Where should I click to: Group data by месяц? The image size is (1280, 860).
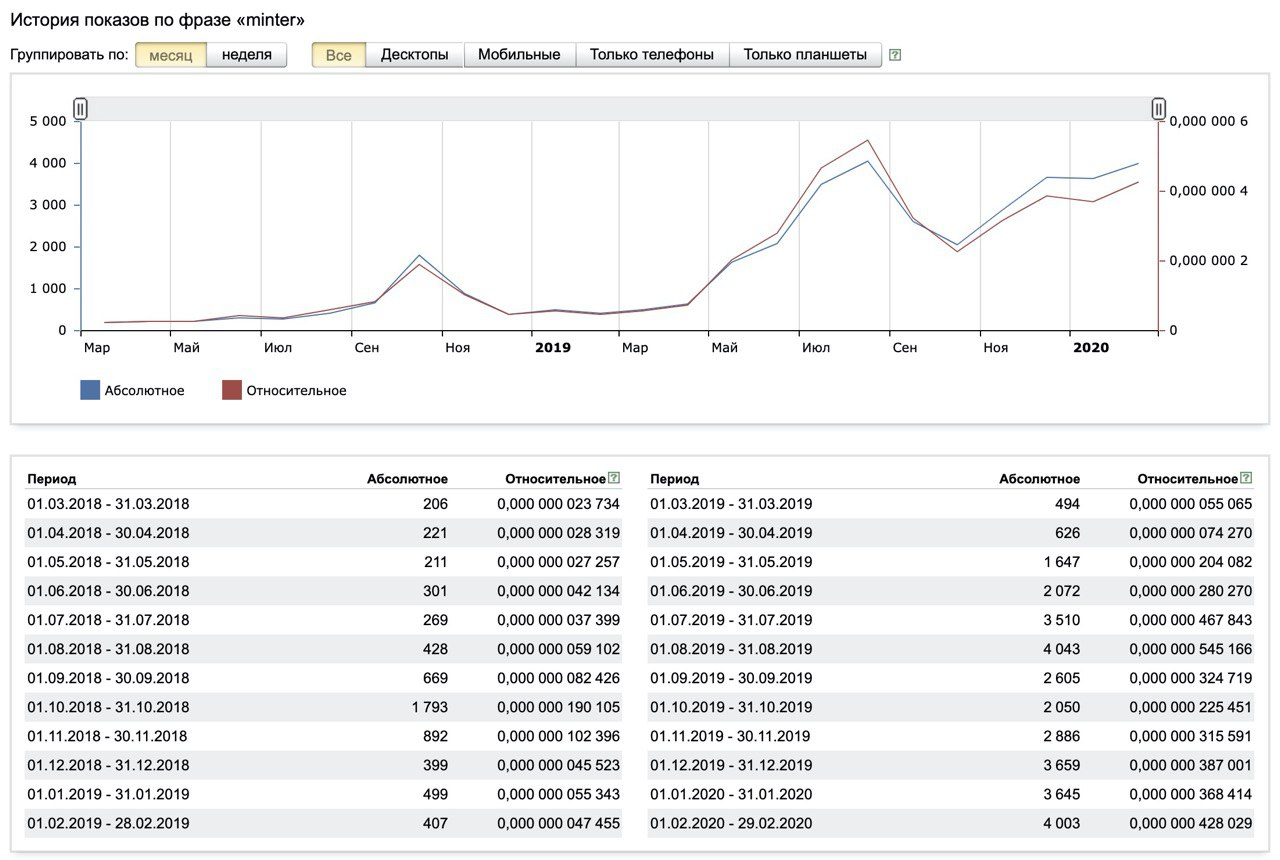[171, 55]
